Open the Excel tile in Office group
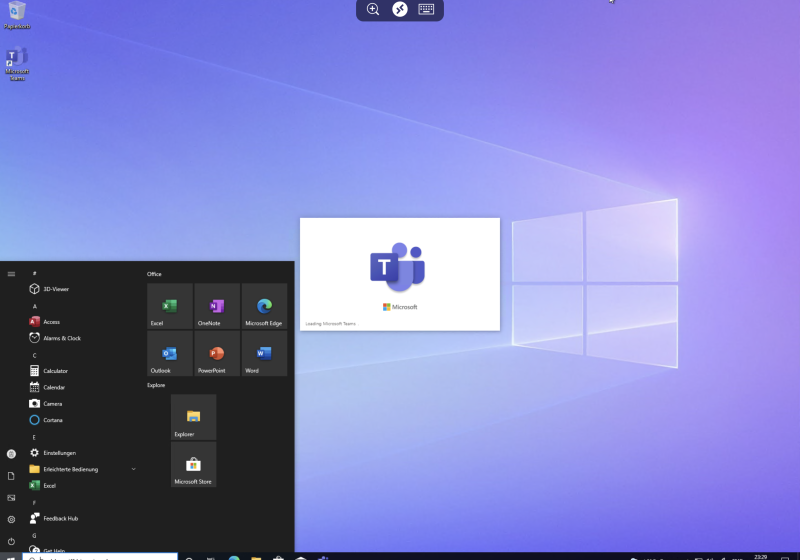The height and width of the screenshot is (560, 800). pyautogui.click(x=169, y=306)
